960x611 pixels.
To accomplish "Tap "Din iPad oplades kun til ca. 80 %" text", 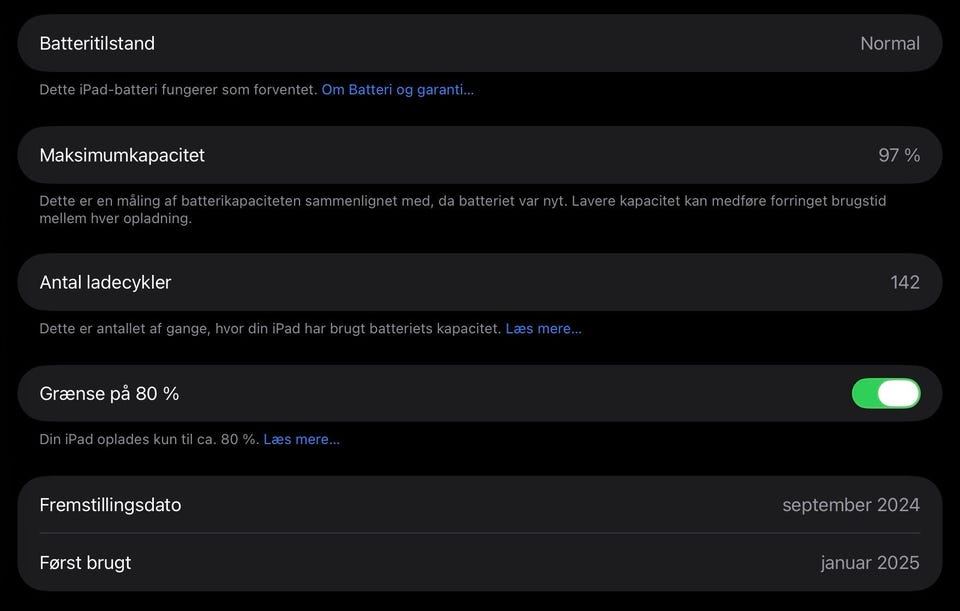I will tap(149, 439).
